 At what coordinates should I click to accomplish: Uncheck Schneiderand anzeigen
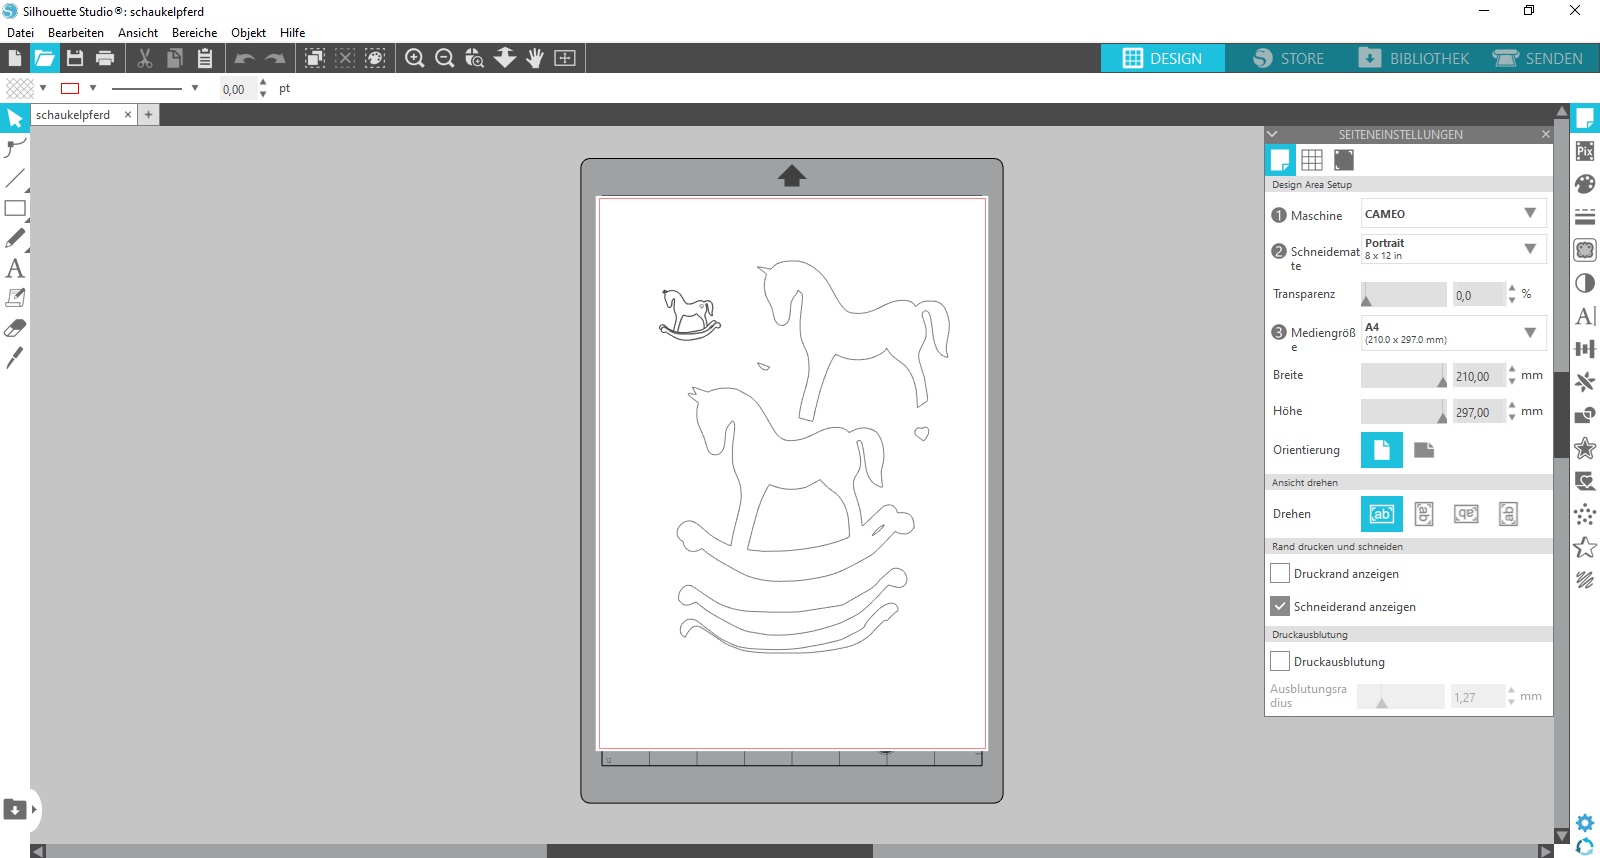click(1280, 606)
